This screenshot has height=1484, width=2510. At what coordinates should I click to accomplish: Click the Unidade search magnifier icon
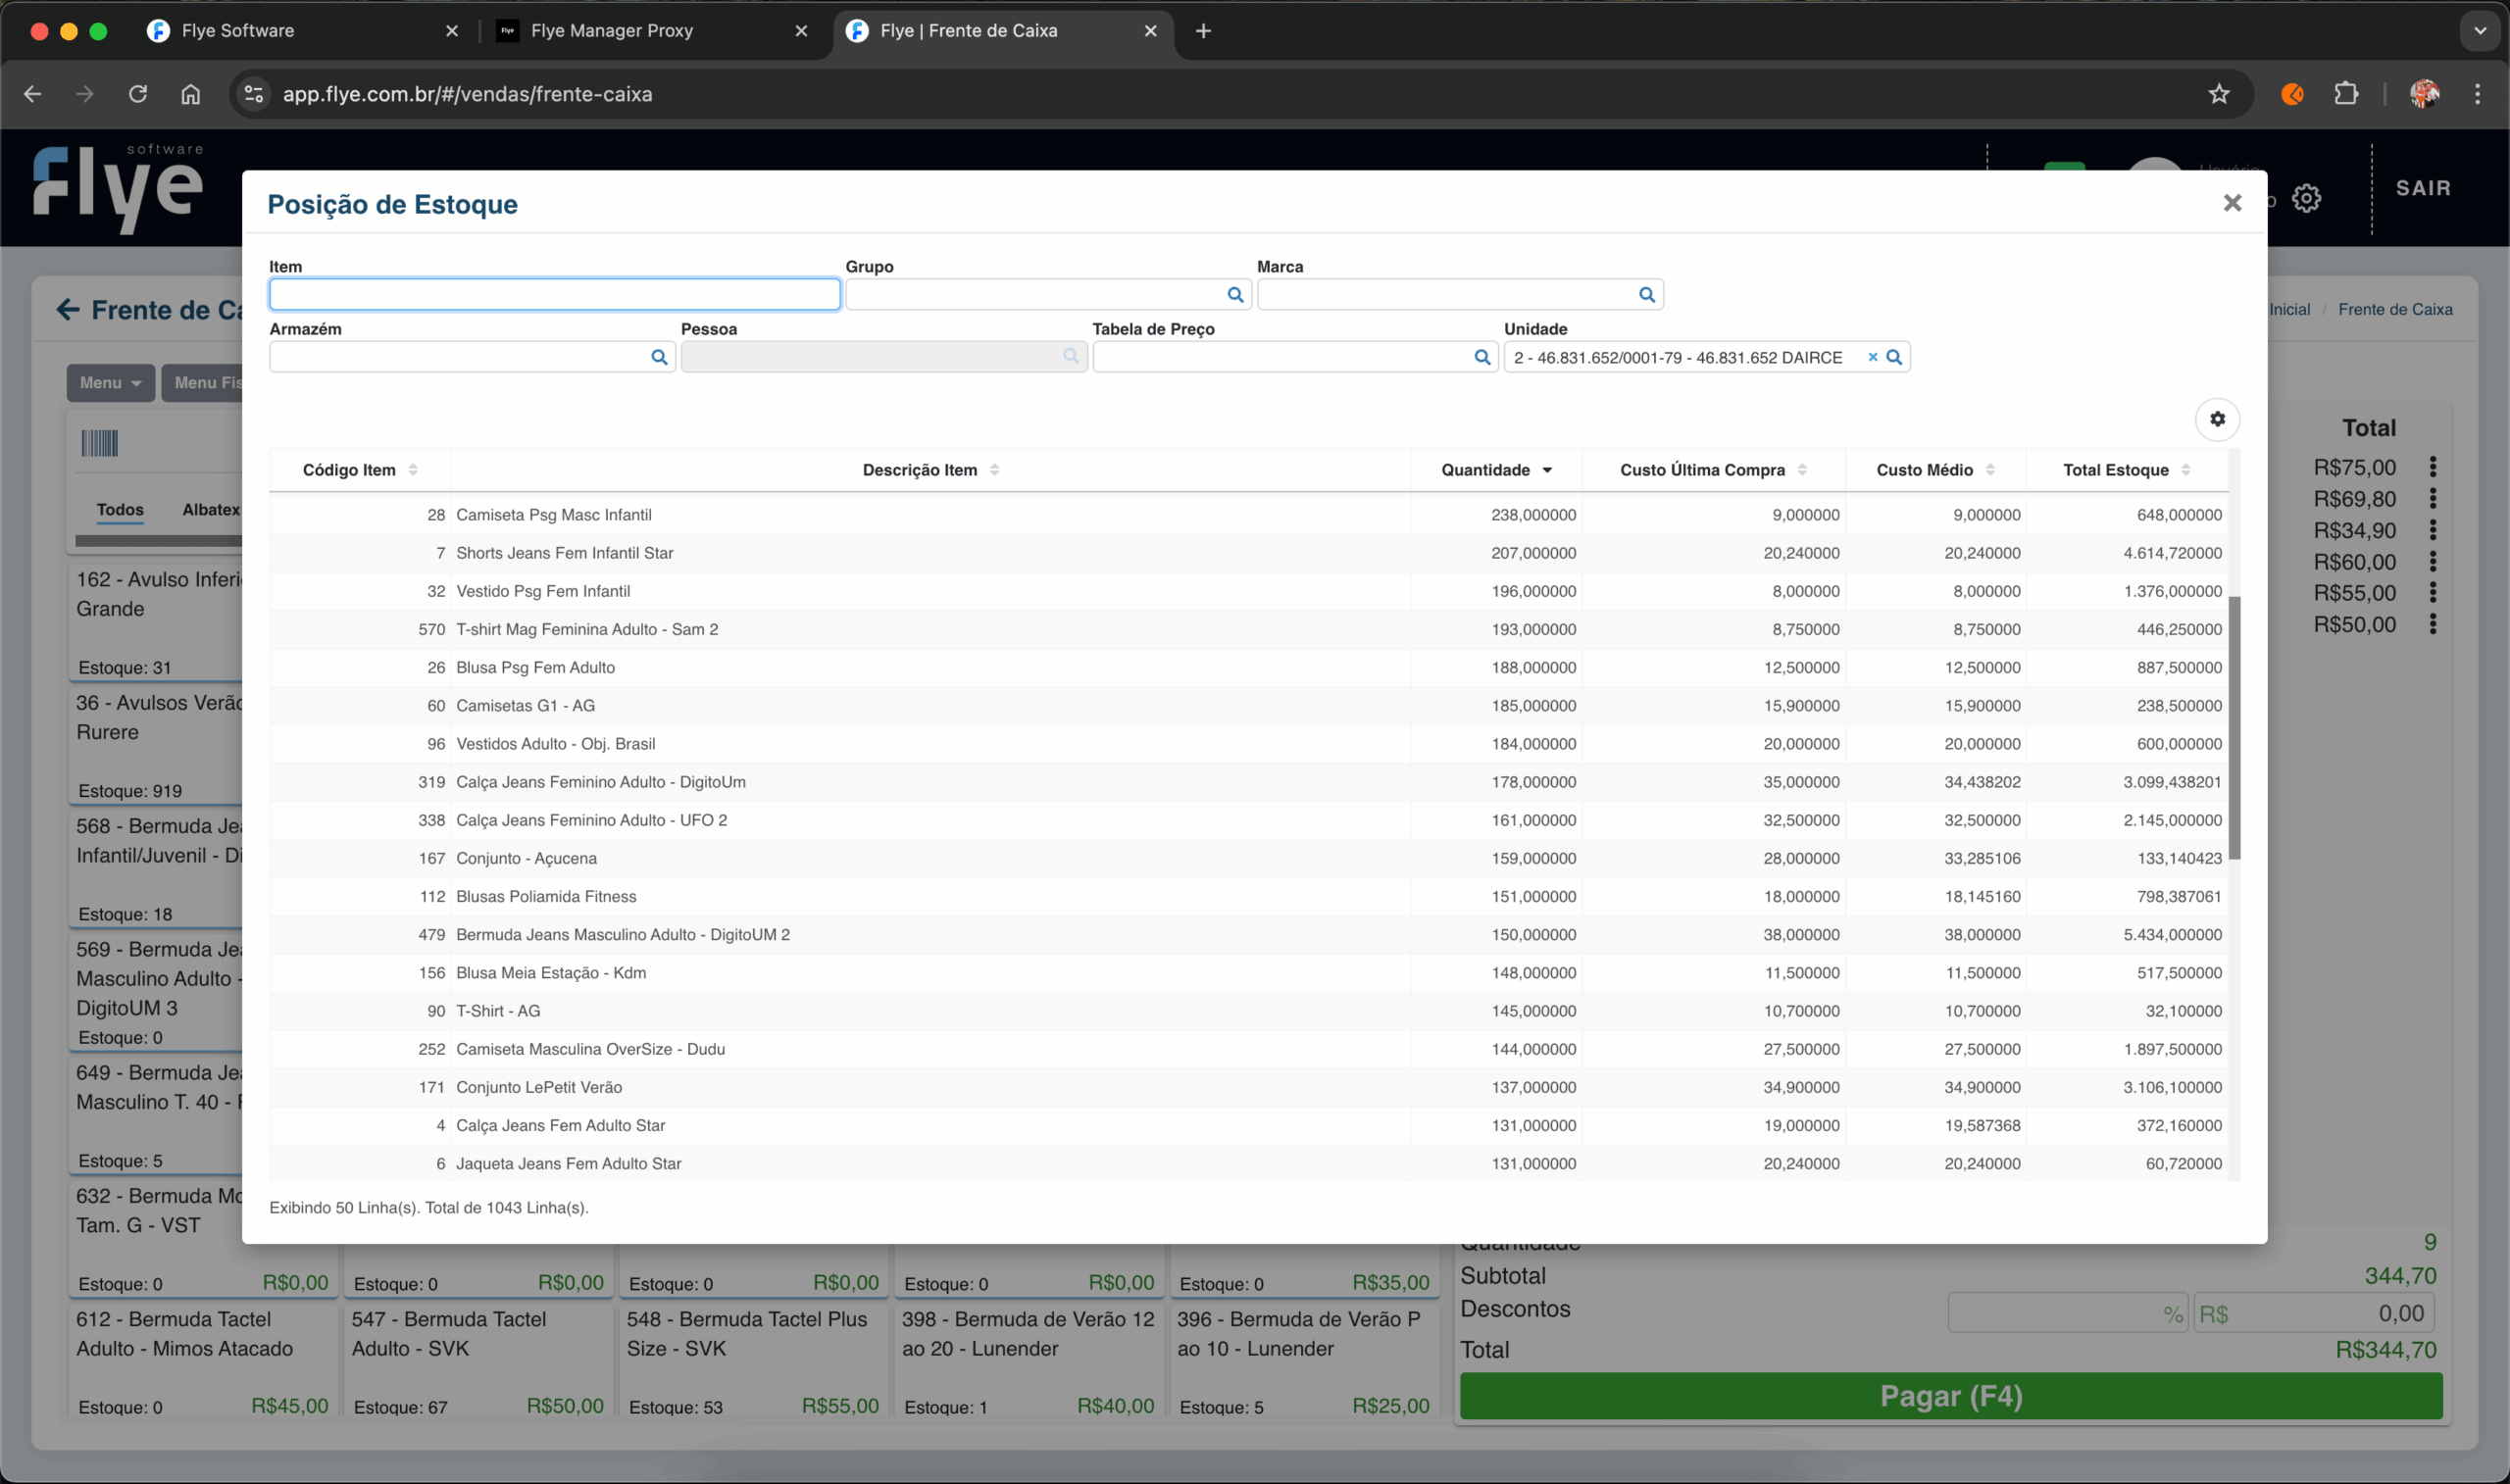pyautogui.click(x=1894, y=357)
